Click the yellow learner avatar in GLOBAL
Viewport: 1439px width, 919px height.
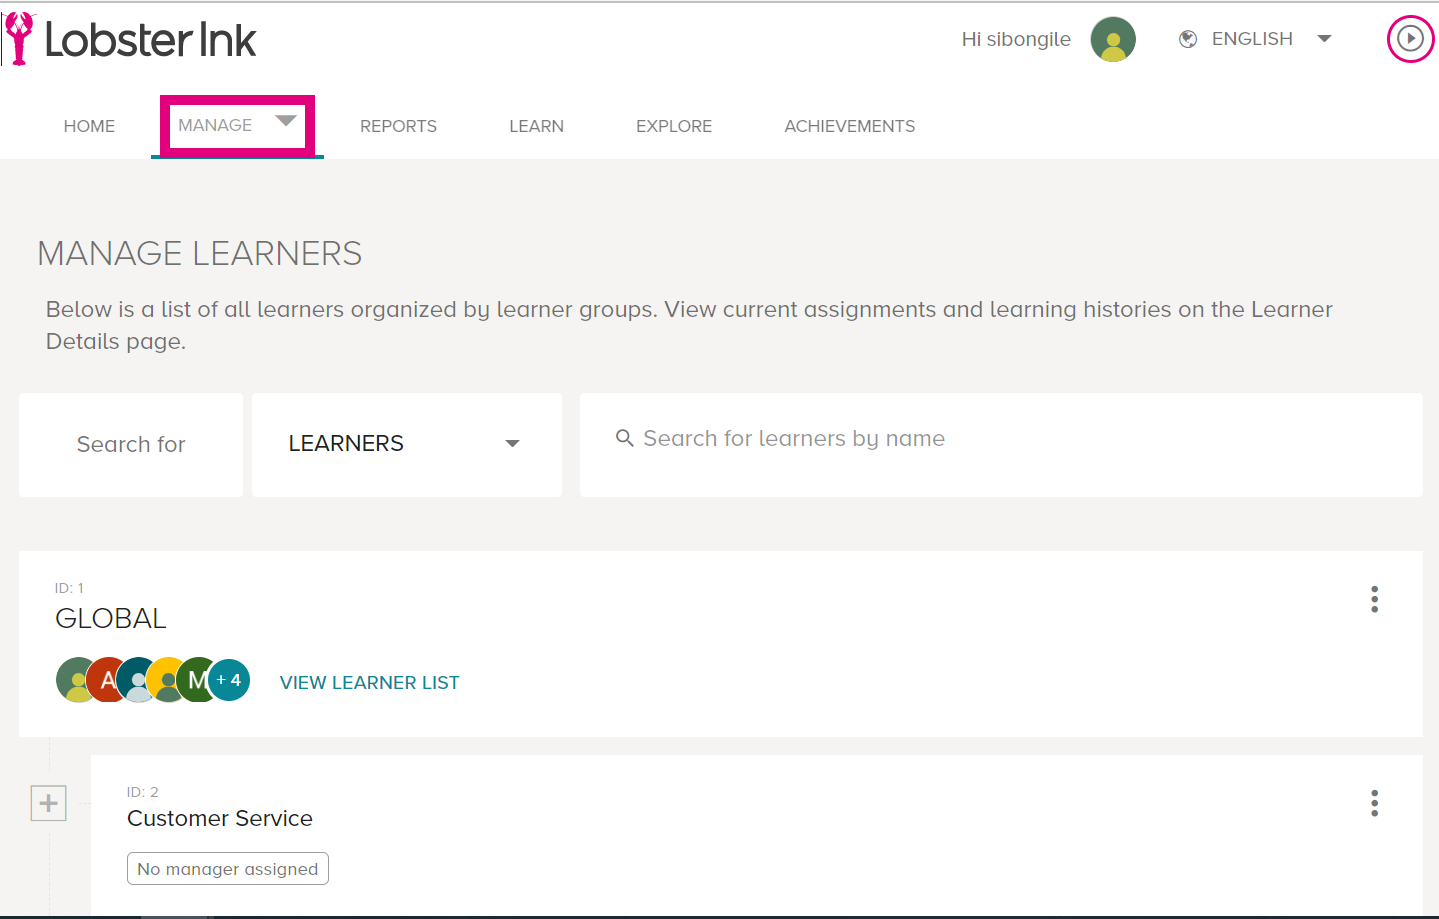pos(166,680)
